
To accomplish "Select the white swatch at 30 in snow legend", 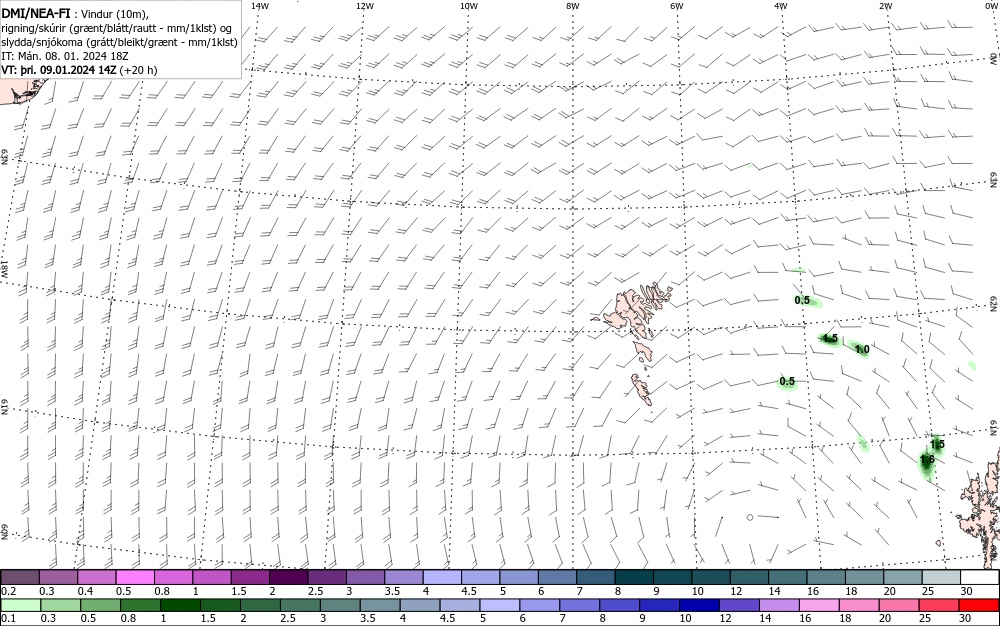I will point(979,578).
